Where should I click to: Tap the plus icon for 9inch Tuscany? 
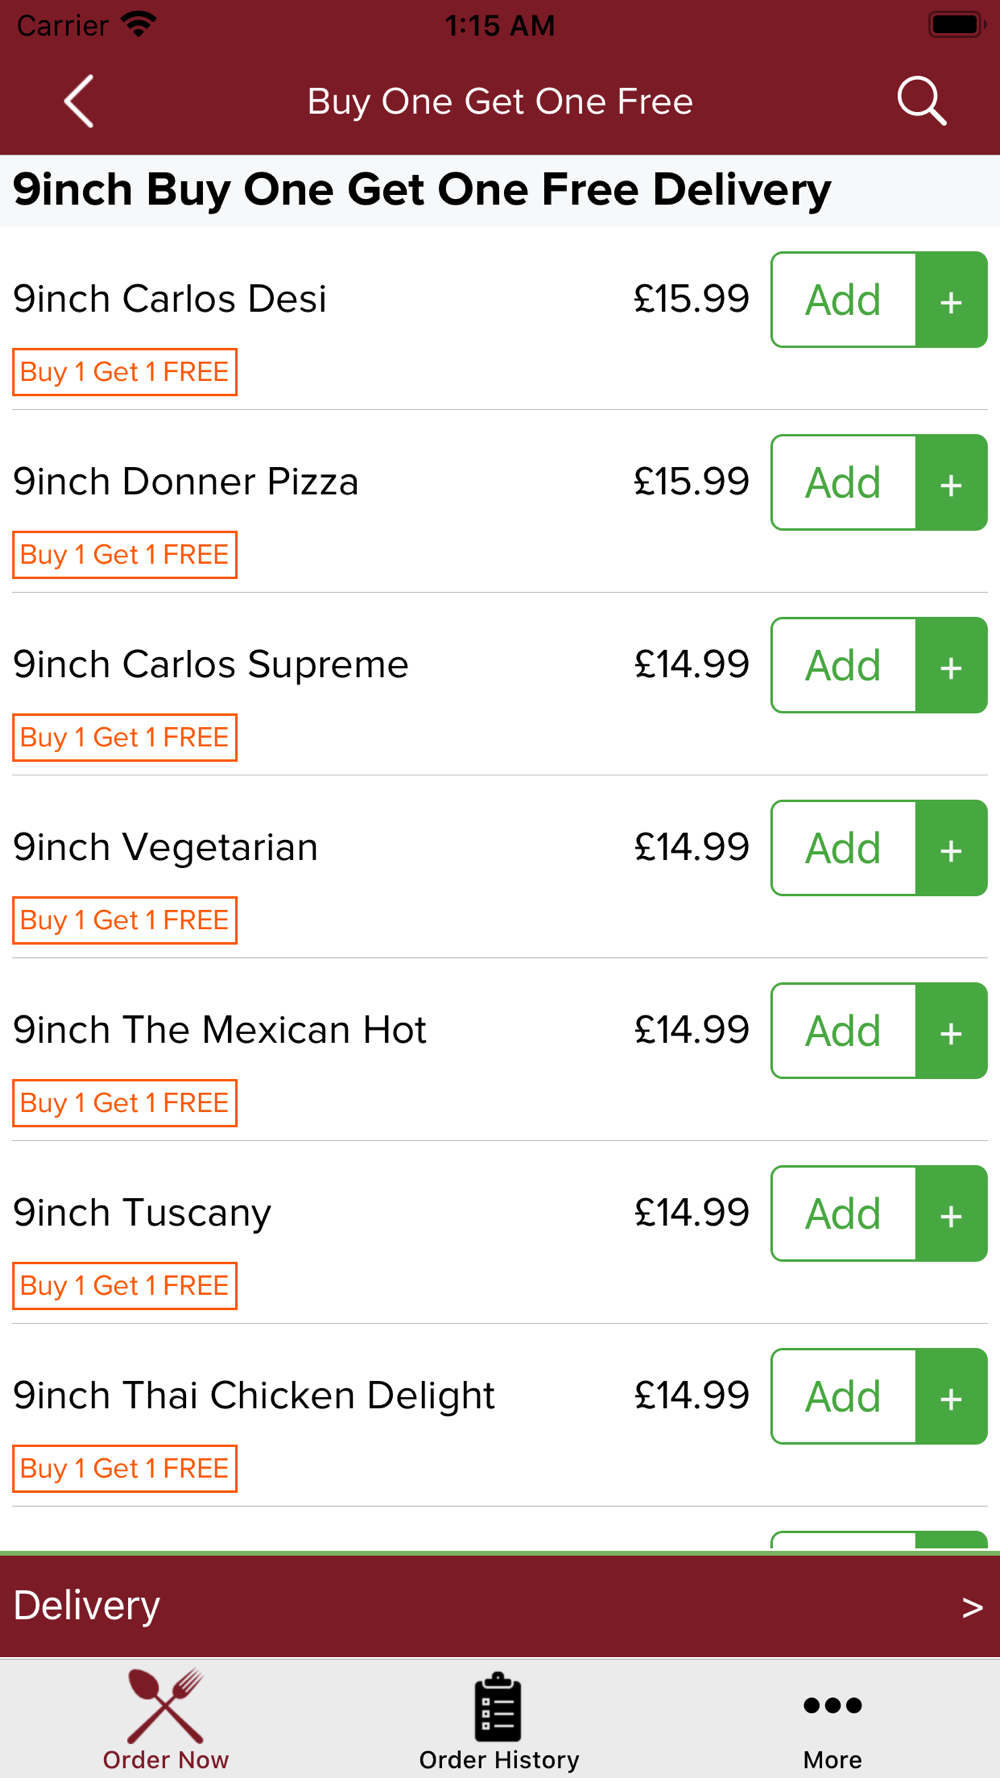point(952,1214)
